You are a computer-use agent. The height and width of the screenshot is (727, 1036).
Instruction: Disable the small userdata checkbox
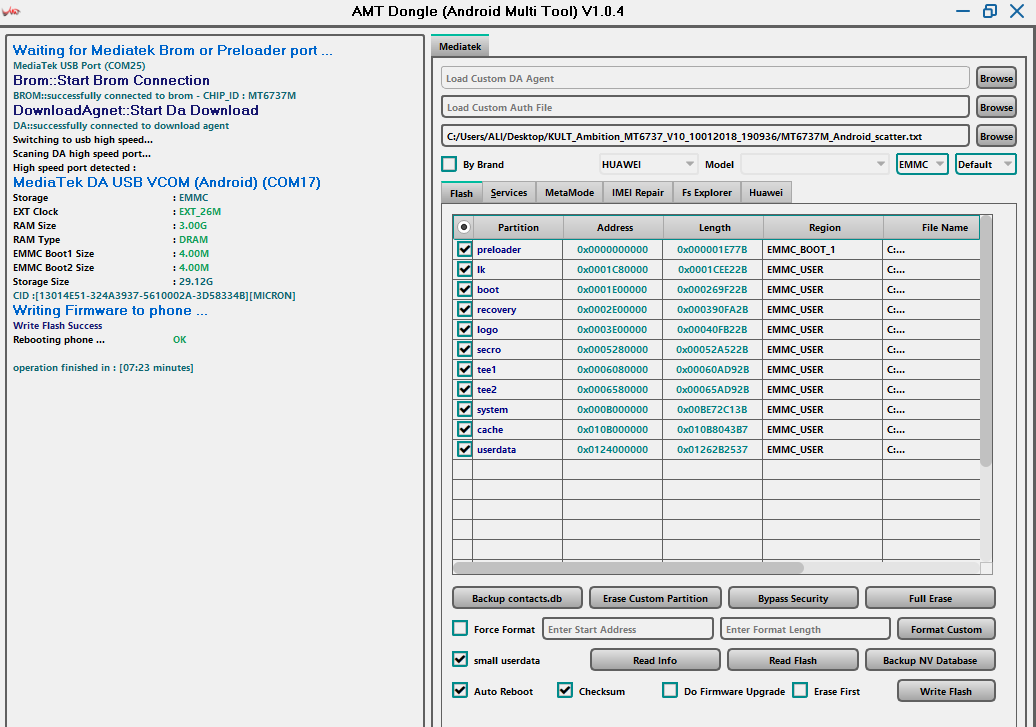pyautogui.click(x=460, y=659)
